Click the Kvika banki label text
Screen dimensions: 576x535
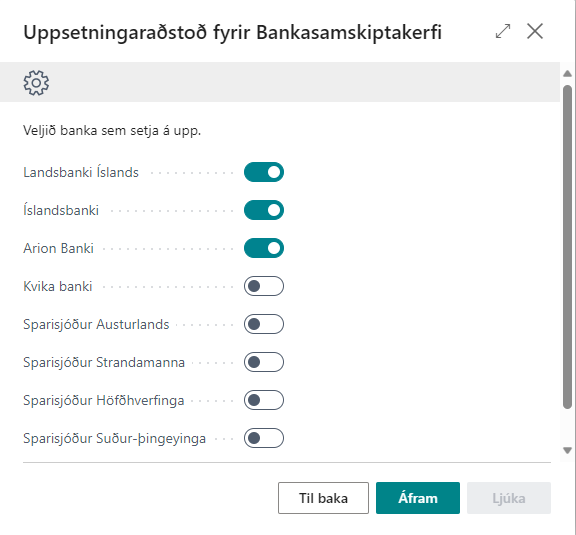click(58, 286)
